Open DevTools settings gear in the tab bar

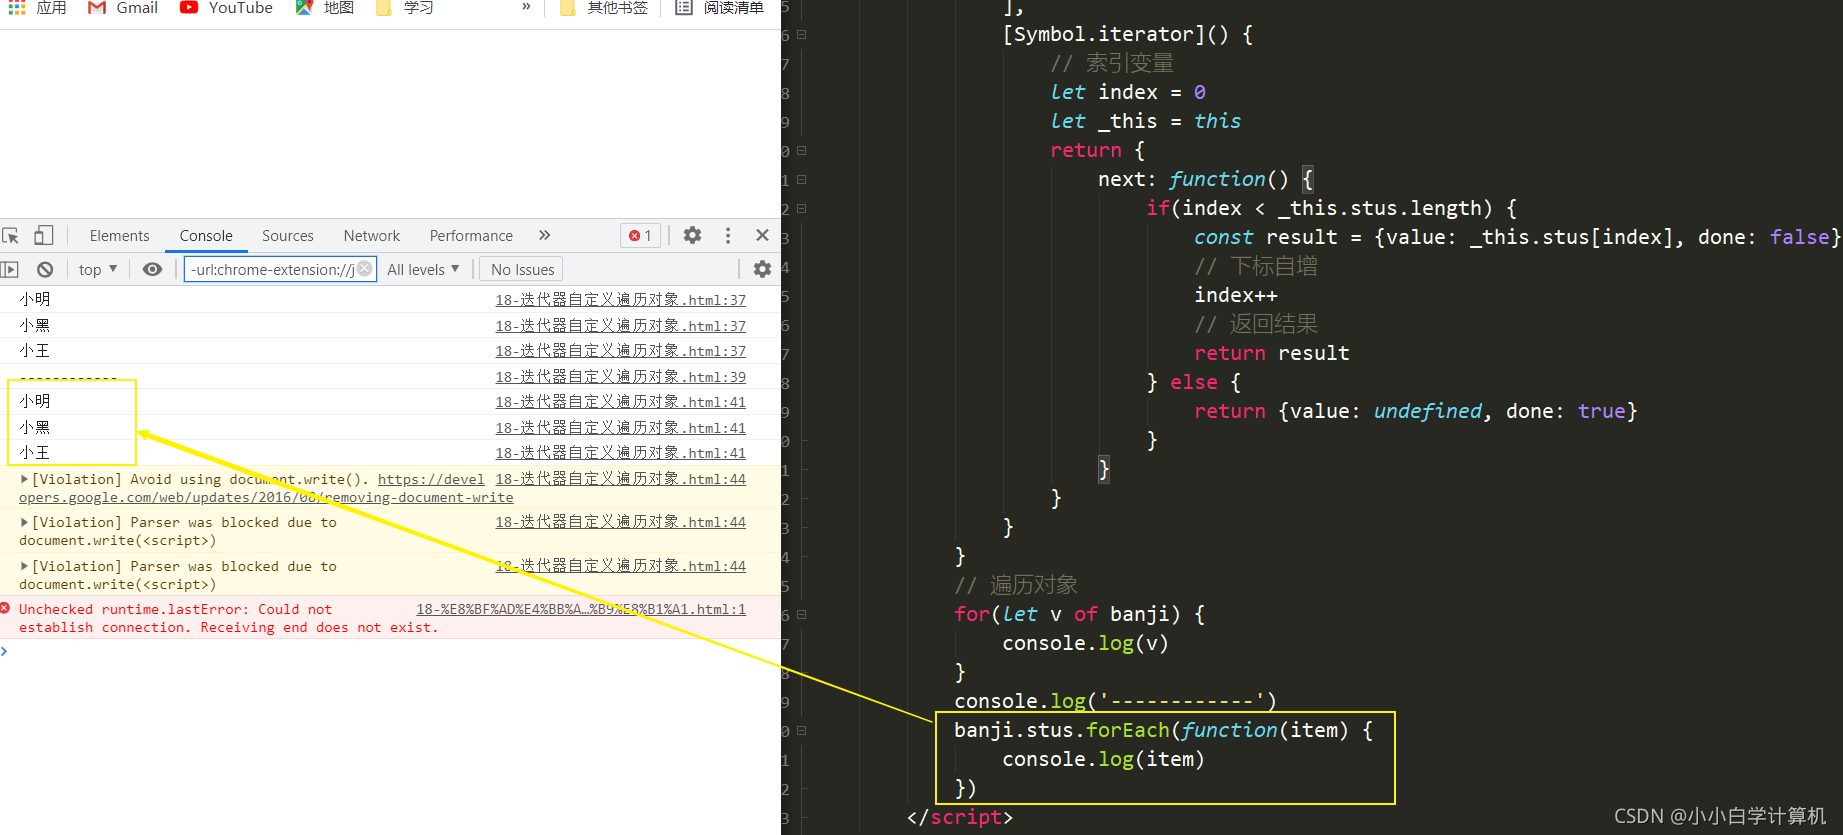click(692, 235)
